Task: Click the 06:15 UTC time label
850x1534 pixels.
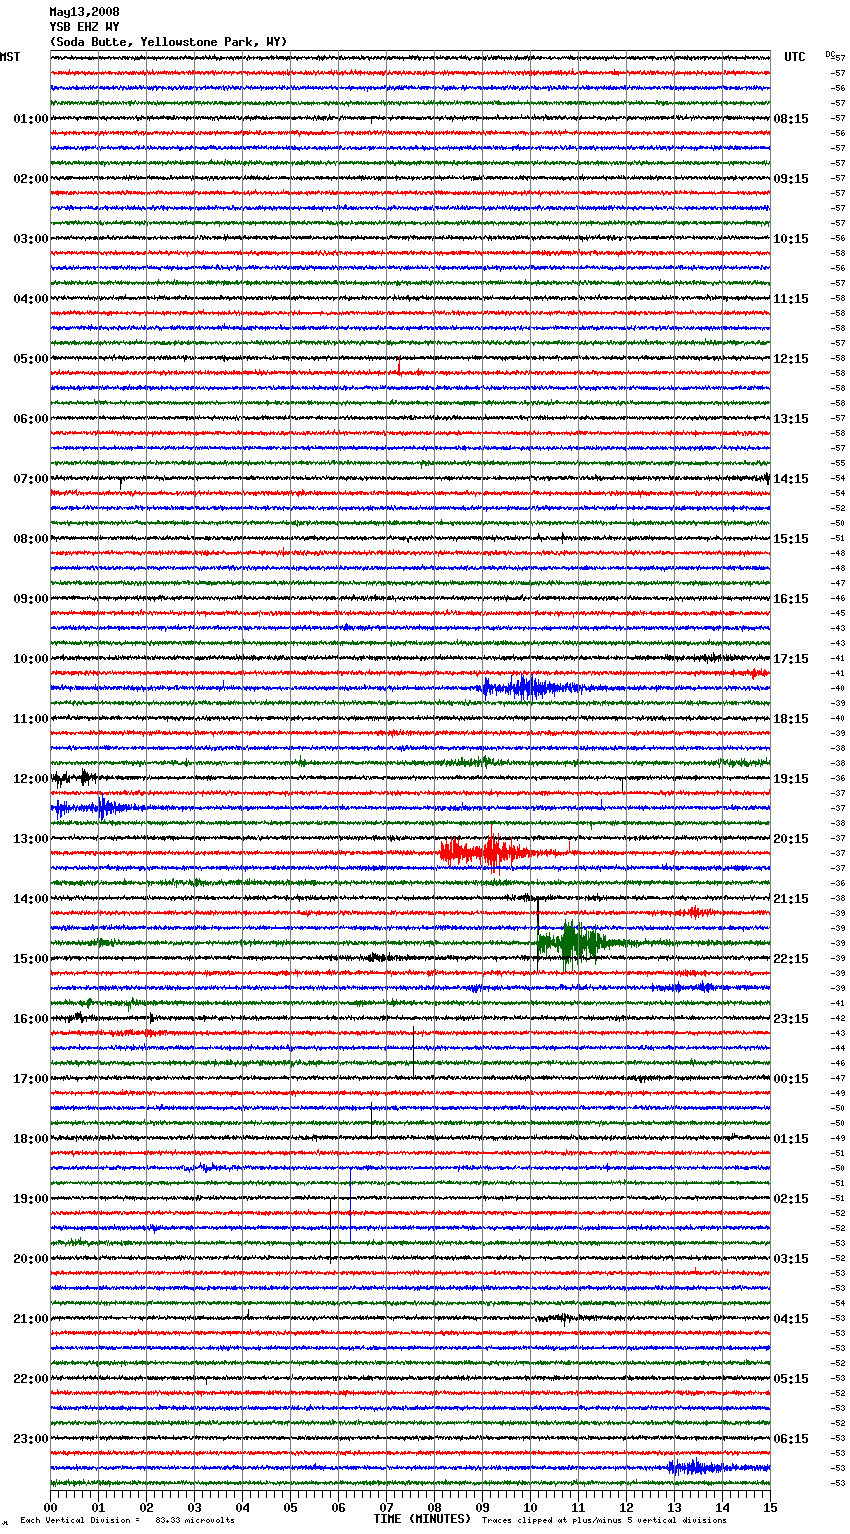Action: (791, 1439)
